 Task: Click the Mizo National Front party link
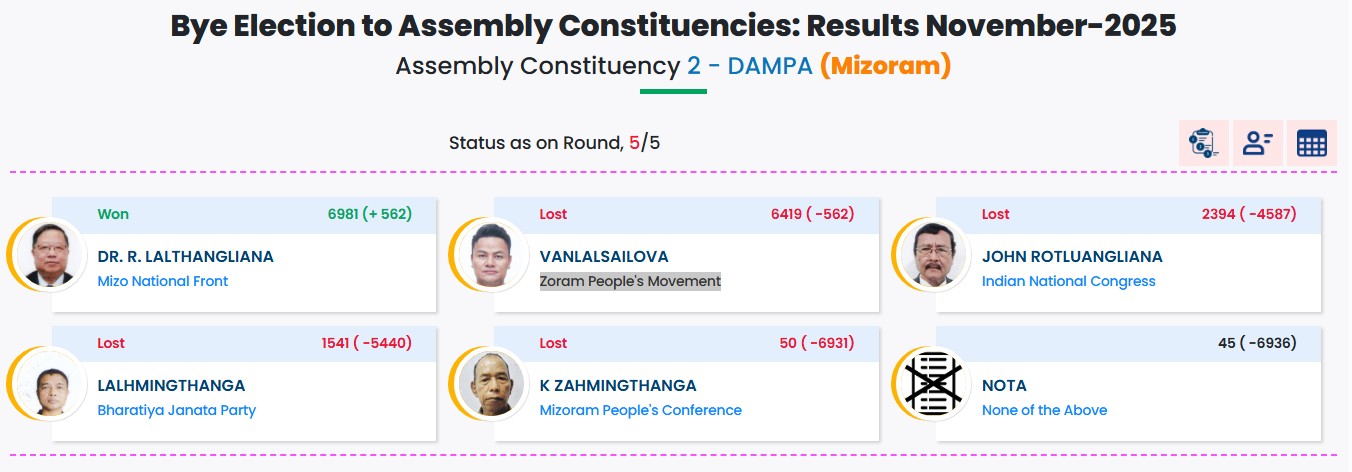[x=163, y=281]
